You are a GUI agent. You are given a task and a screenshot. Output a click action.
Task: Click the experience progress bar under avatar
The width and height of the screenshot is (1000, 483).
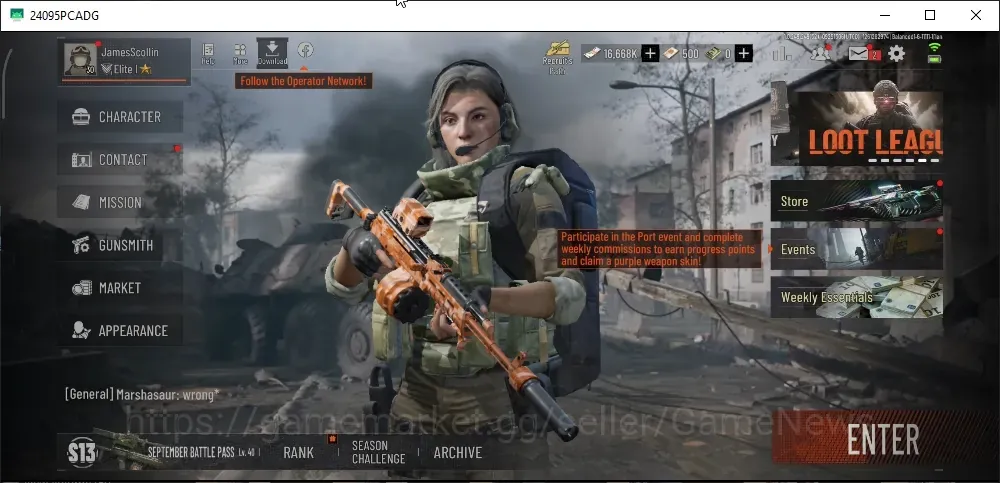(125, 81)
